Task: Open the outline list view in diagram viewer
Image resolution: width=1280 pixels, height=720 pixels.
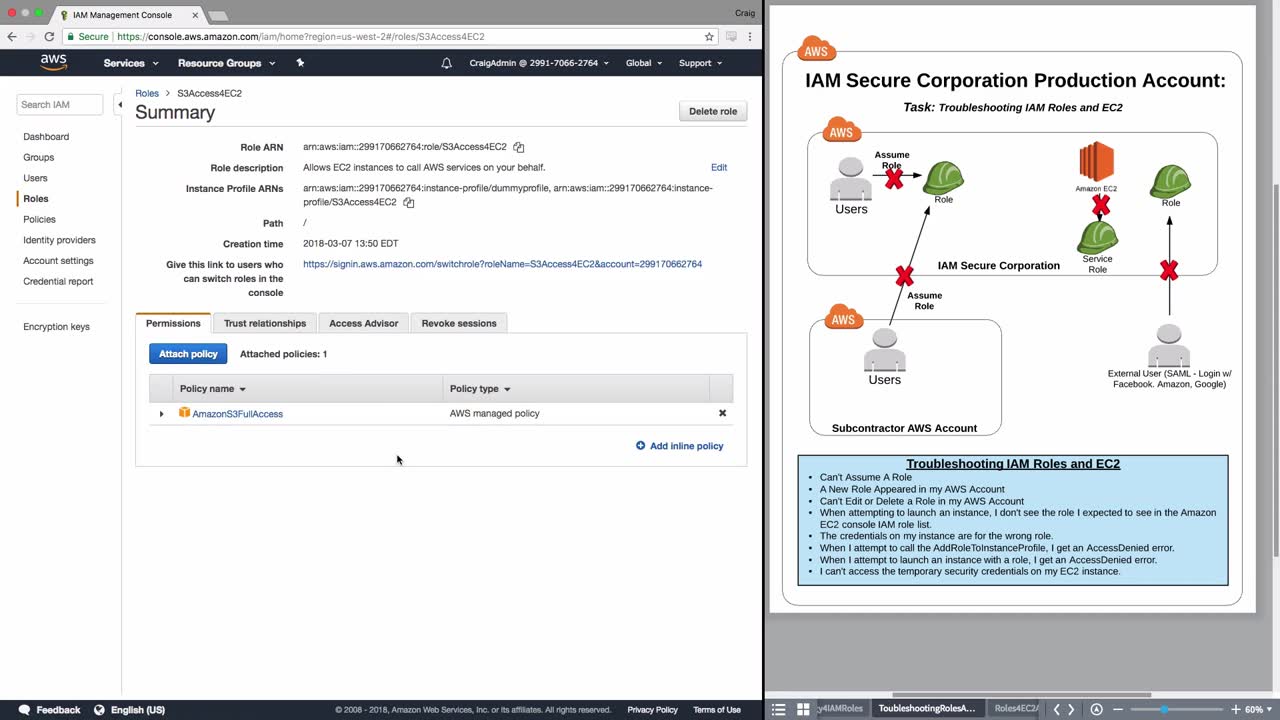Action: 778,709
